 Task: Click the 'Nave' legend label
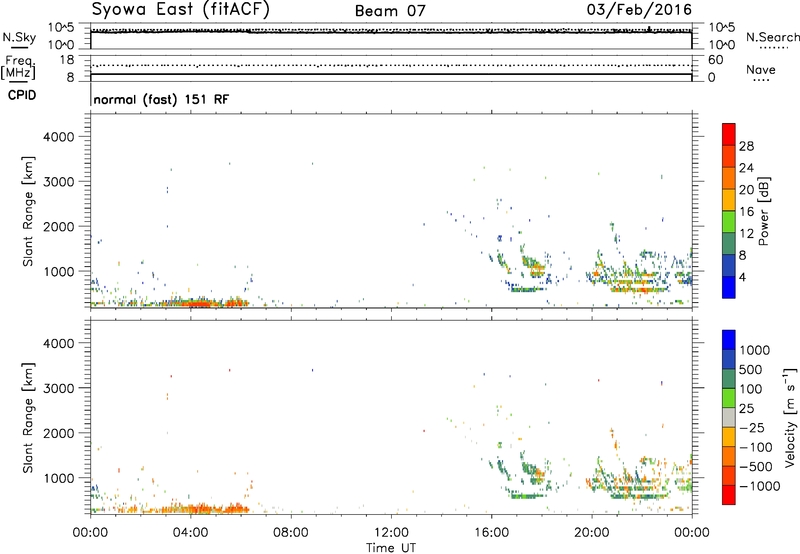click(761, 69)
